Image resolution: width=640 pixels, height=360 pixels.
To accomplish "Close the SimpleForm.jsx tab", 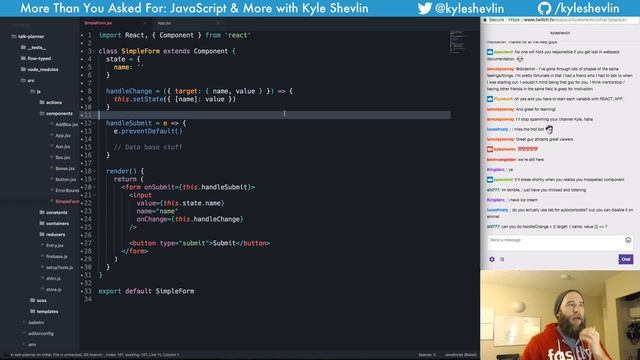I will pyautogui.click(x=144, y=23).
